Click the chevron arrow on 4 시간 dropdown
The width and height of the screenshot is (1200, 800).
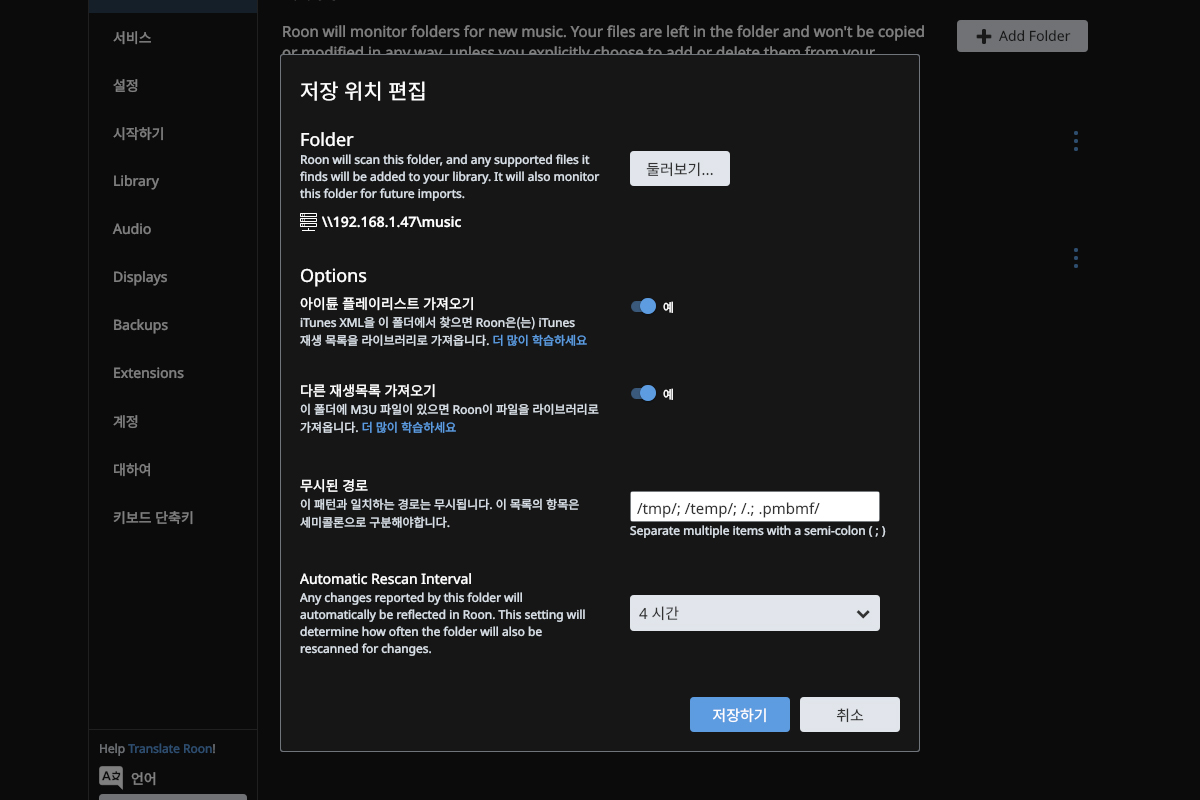coord(863,614)
